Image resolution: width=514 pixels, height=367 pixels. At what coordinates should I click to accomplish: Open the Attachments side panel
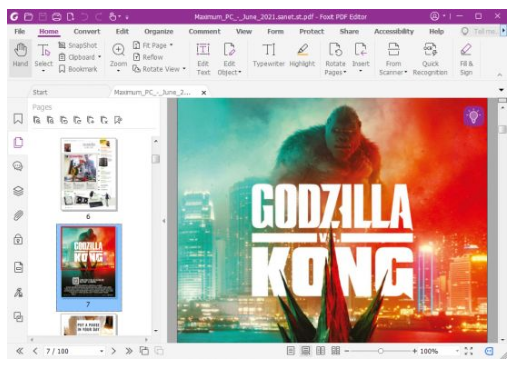pyautogui.click(x=18, y=215)
